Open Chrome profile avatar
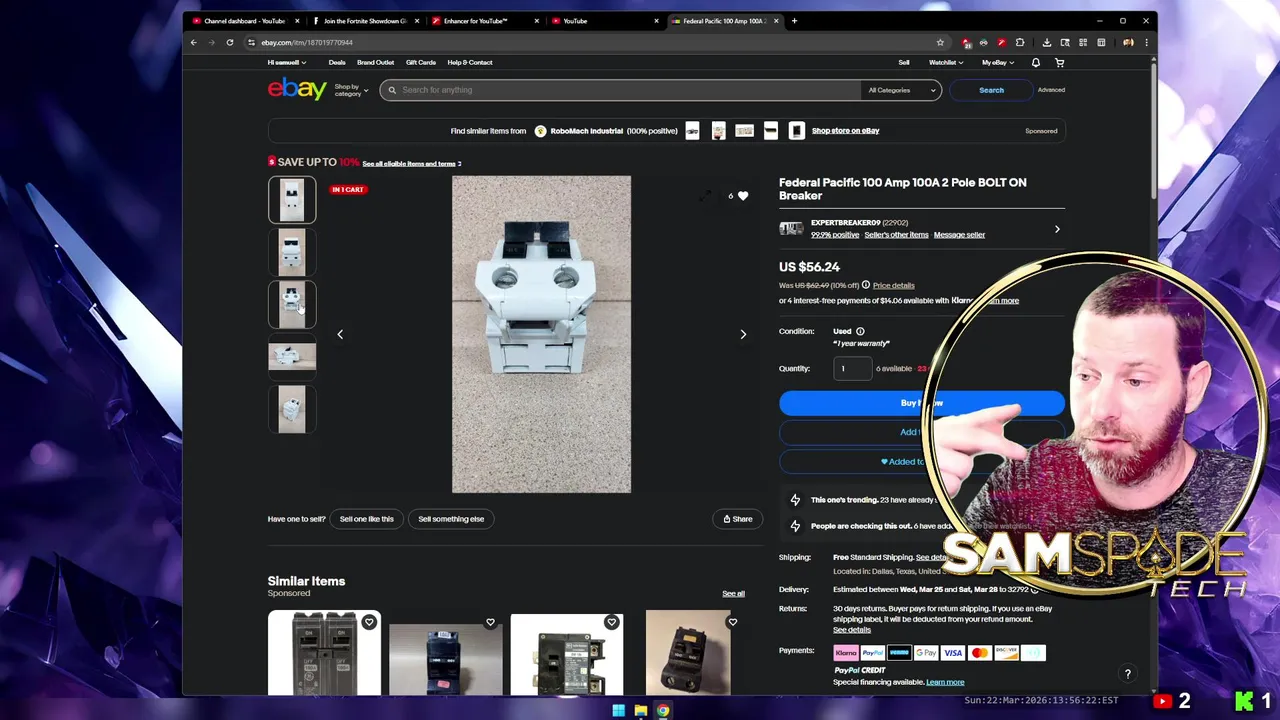 pyautogui.click(x=1128, y=42)
